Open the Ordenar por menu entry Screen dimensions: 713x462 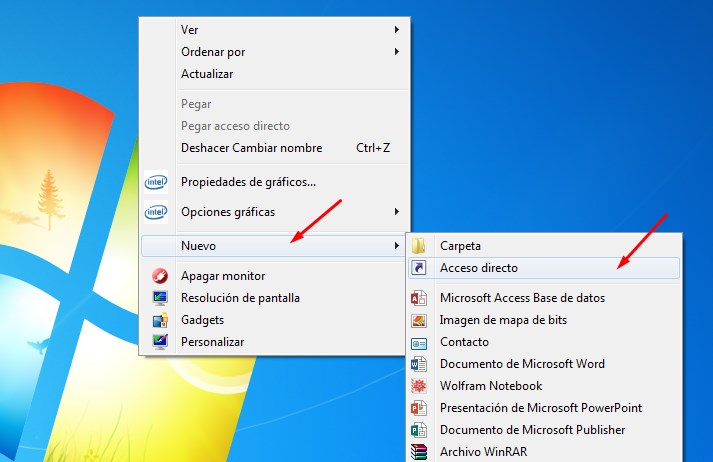(274, 52)
